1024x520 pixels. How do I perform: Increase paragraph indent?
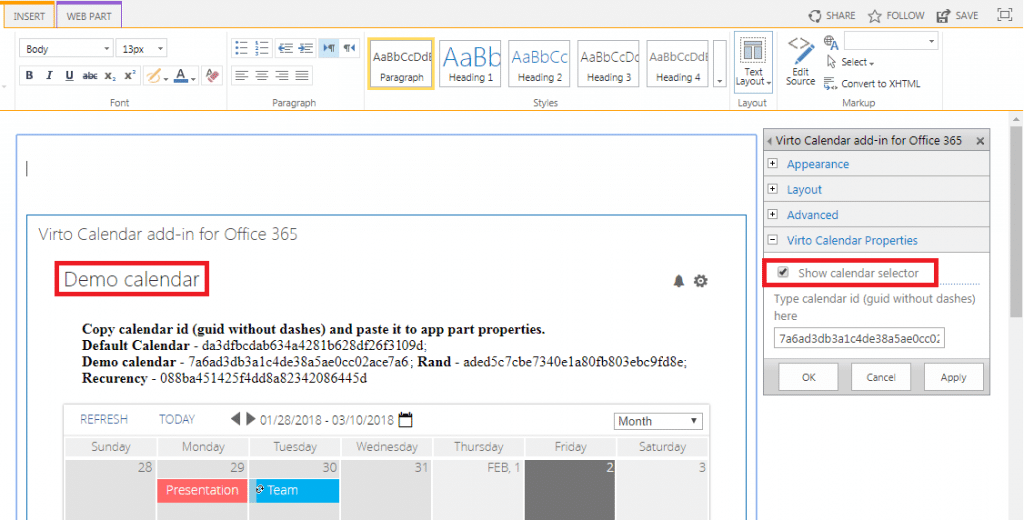[x=306, y=48]
